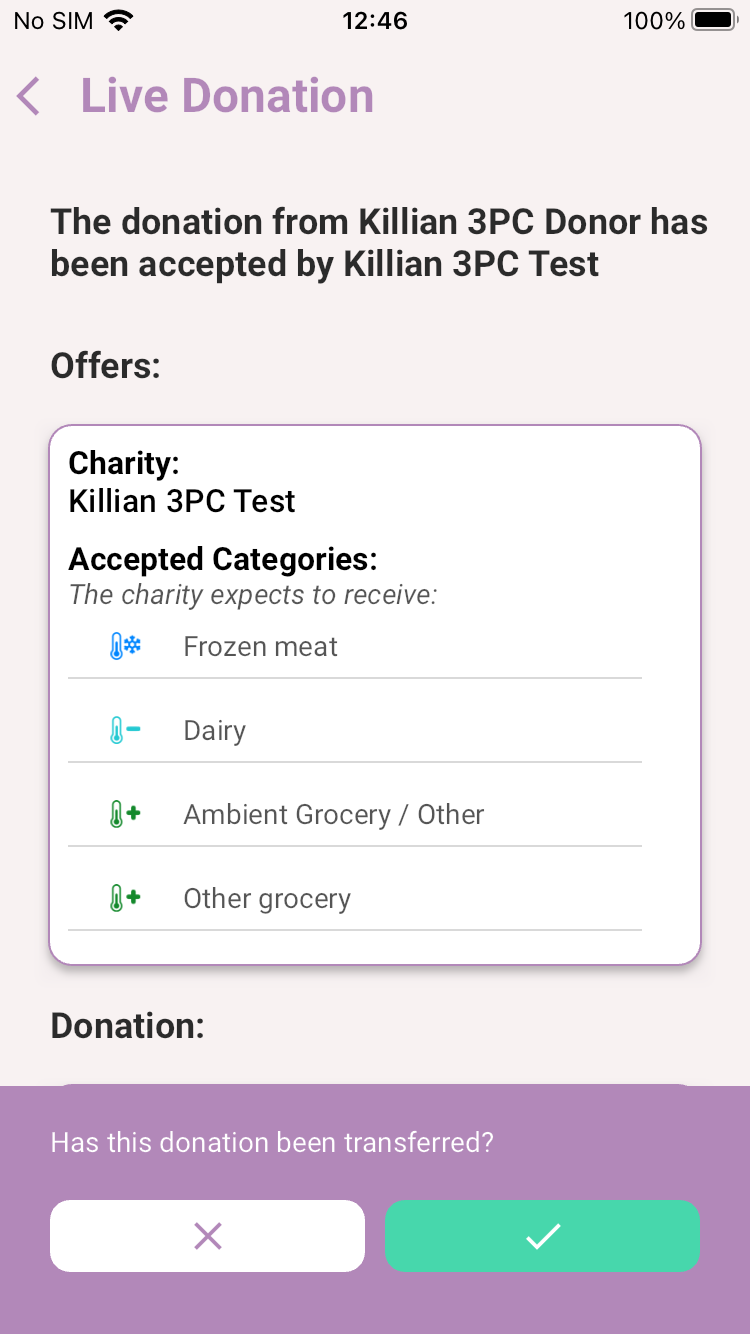Screen dimensions: 750x1334
Task: Tap thermometer icon beside Ambient Grocery / Other
Action: click(125, 815)
